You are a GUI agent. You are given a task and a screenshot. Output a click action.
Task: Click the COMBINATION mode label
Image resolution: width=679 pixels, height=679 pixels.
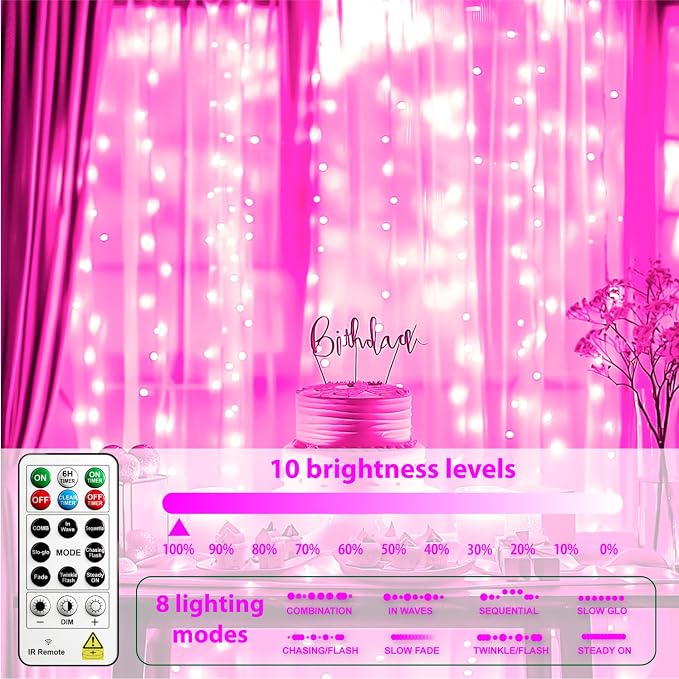click(x=319, y=611)
